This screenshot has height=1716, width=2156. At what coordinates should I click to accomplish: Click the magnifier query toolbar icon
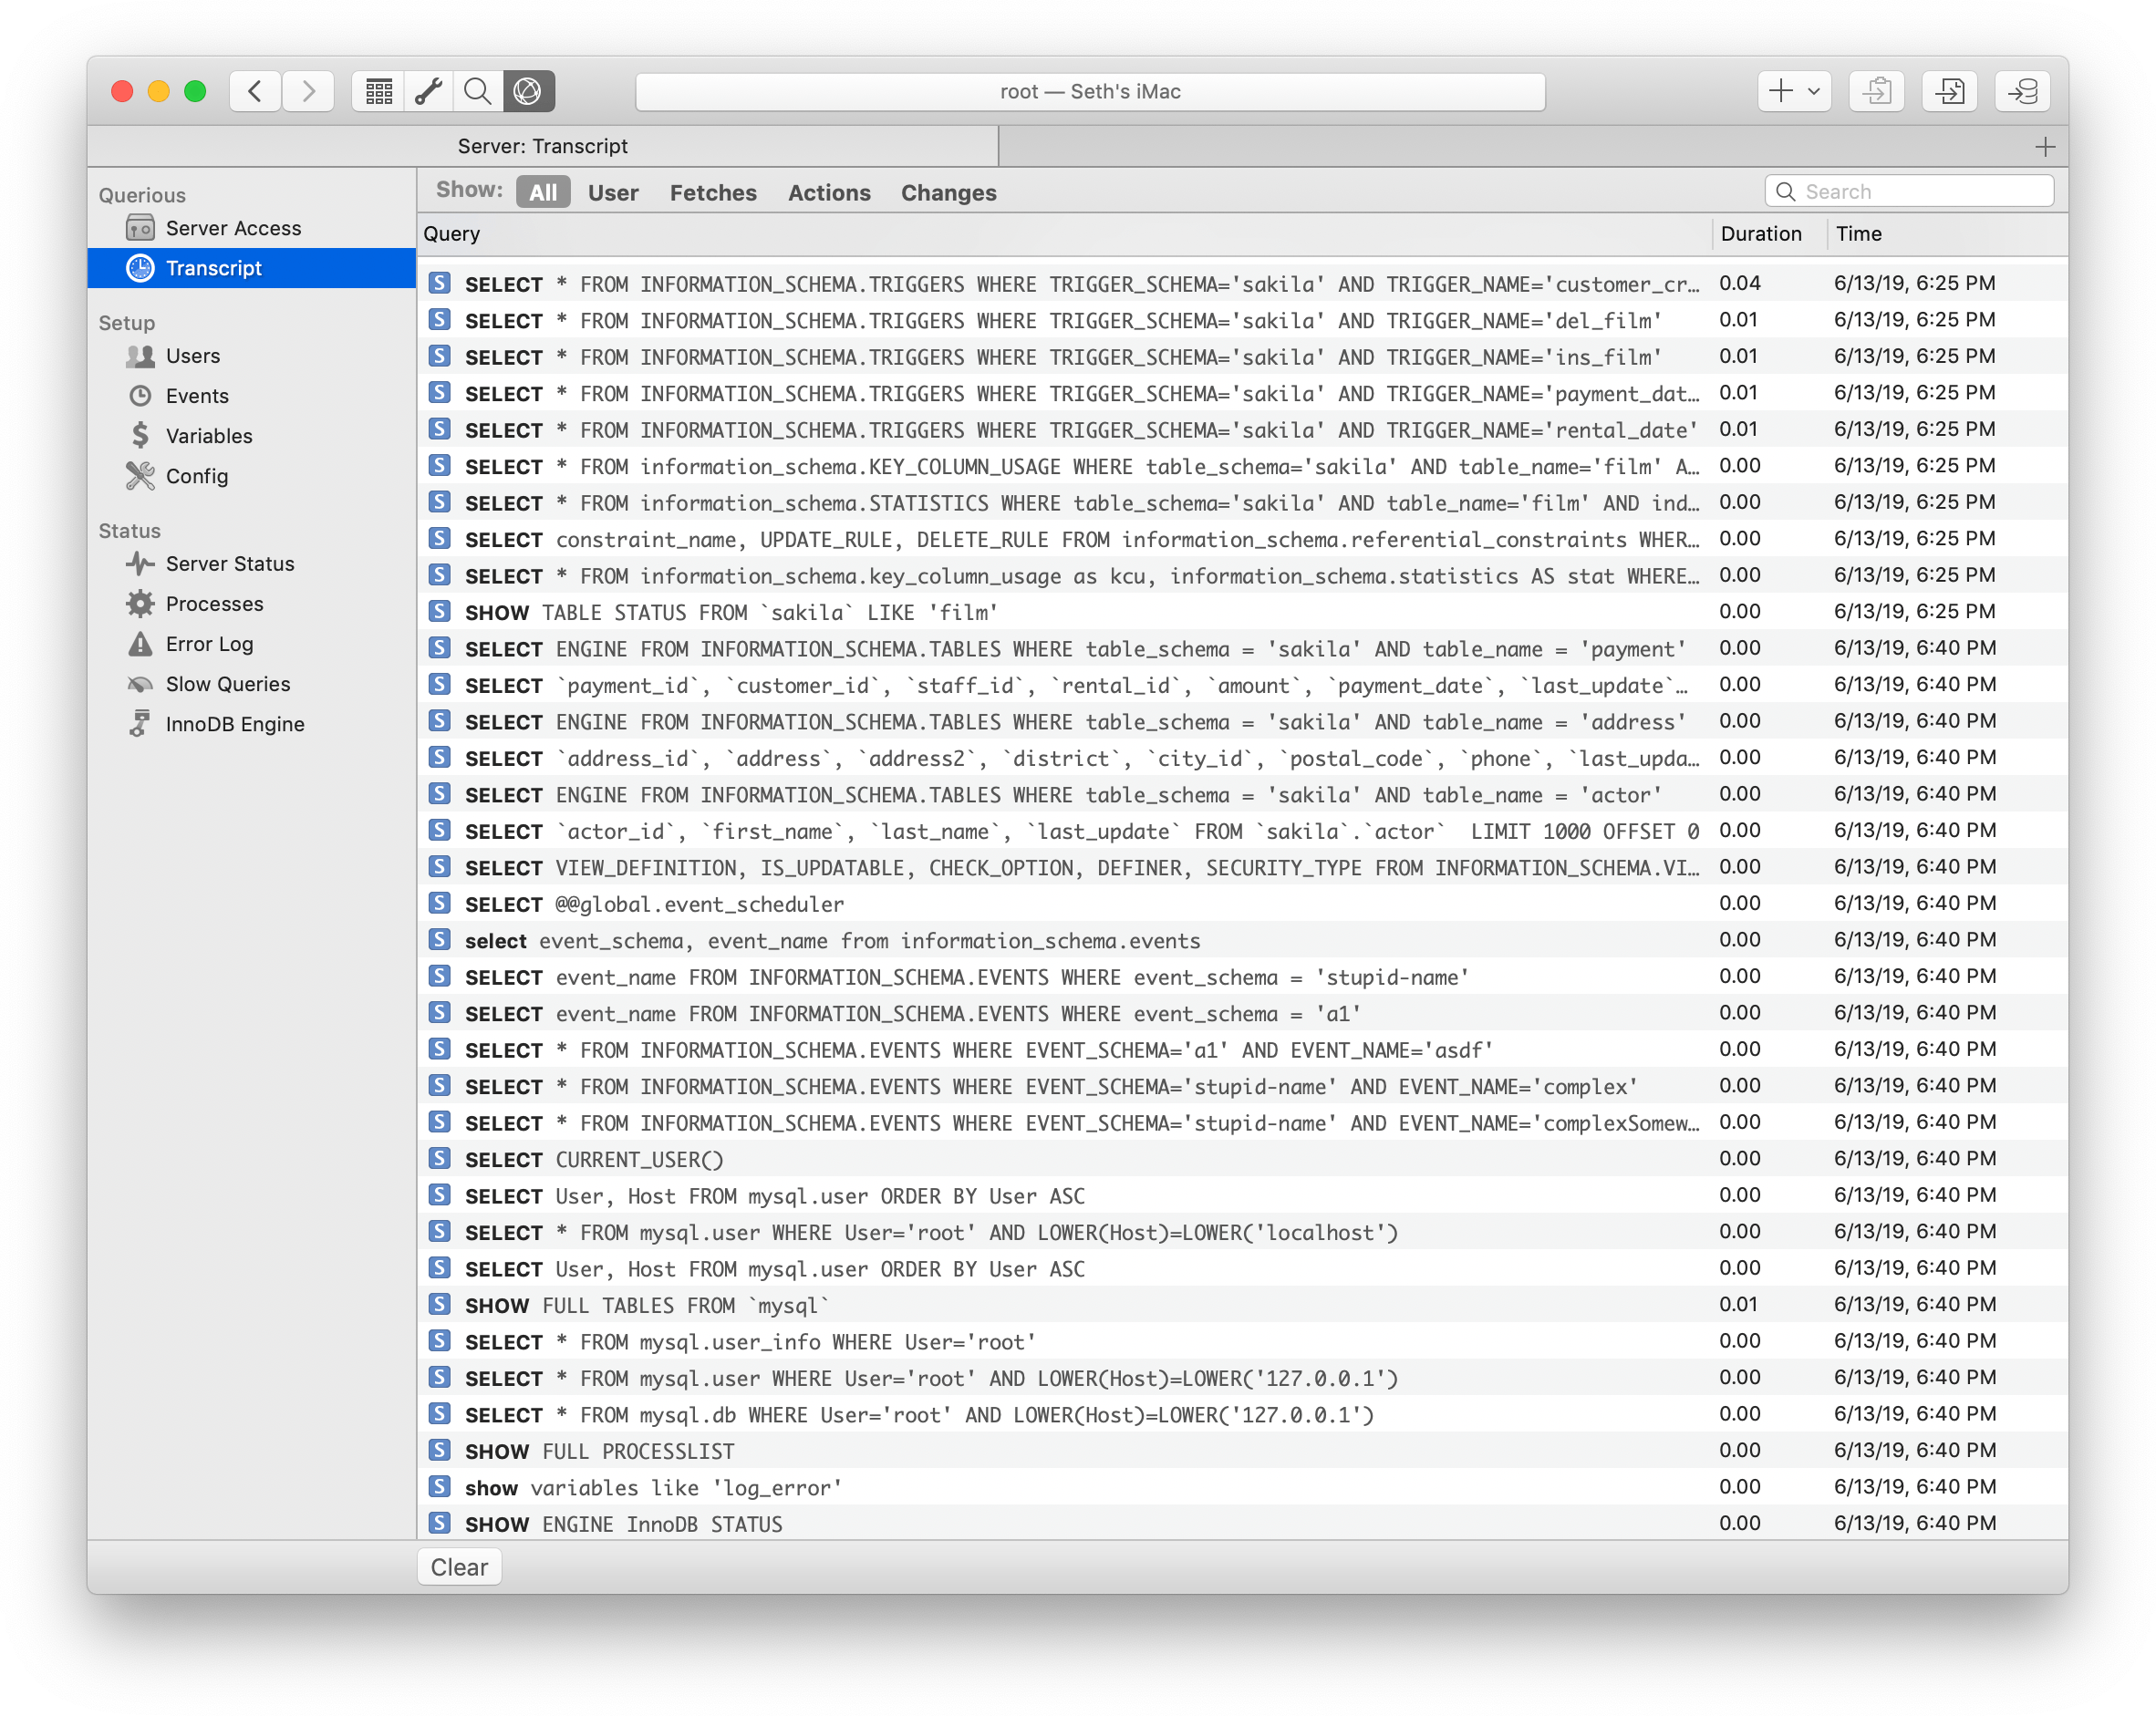478,91
